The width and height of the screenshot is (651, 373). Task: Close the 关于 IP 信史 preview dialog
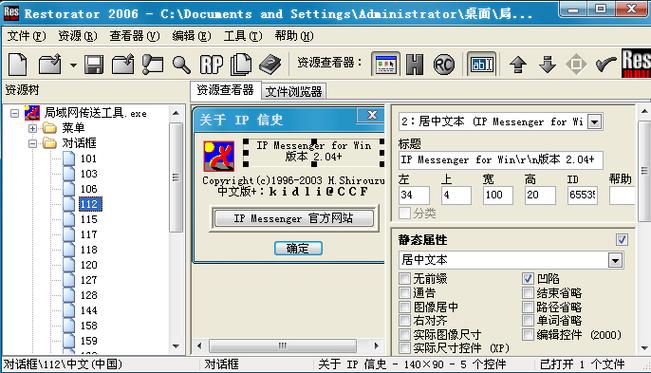(x=372, y=115)
